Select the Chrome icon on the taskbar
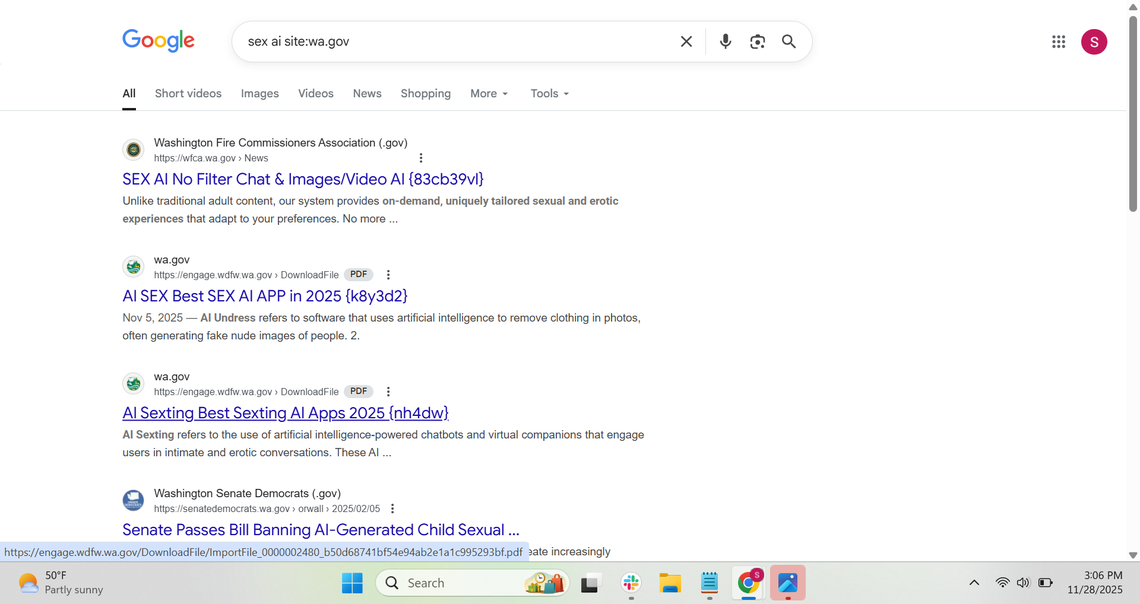 click(x=748, y=582)
